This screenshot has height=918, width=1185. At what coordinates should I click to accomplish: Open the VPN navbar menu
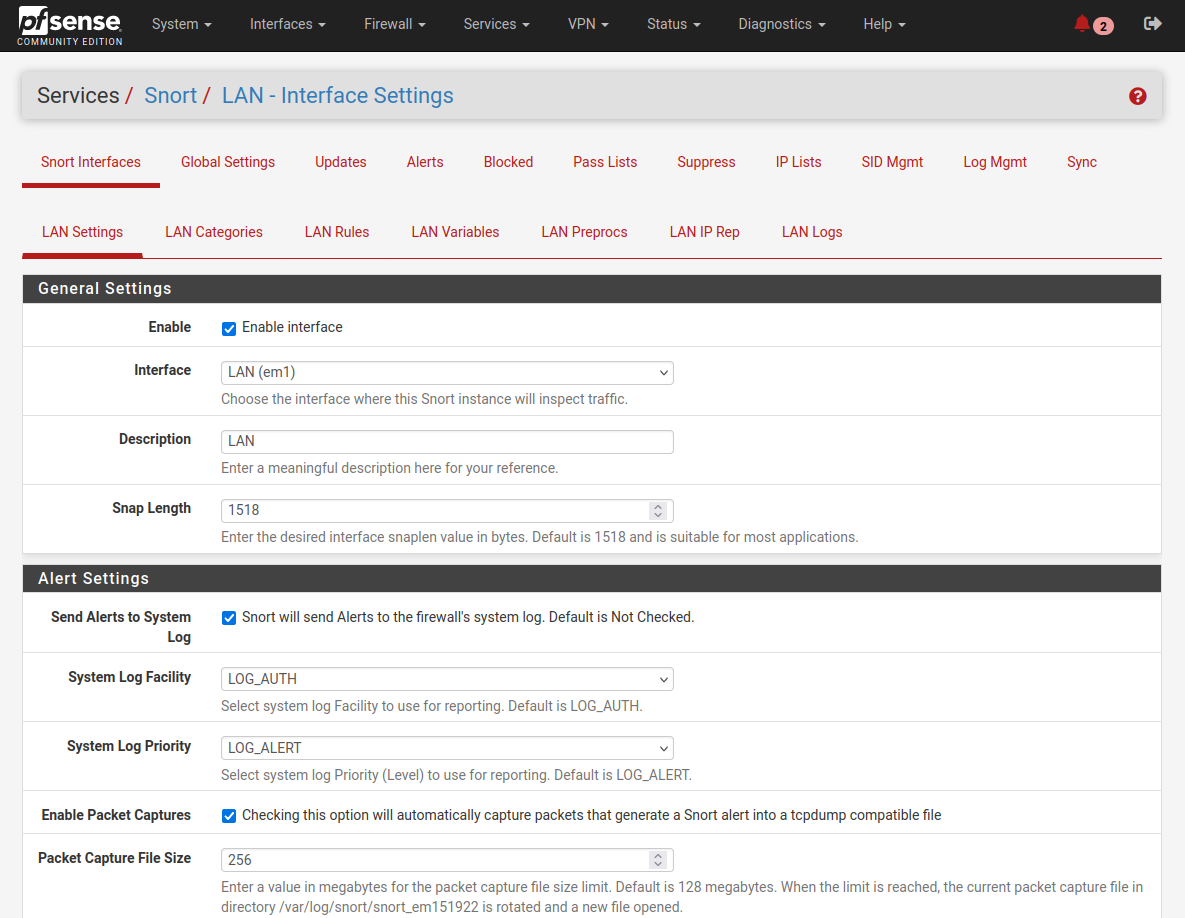click(x=587, y=24)
